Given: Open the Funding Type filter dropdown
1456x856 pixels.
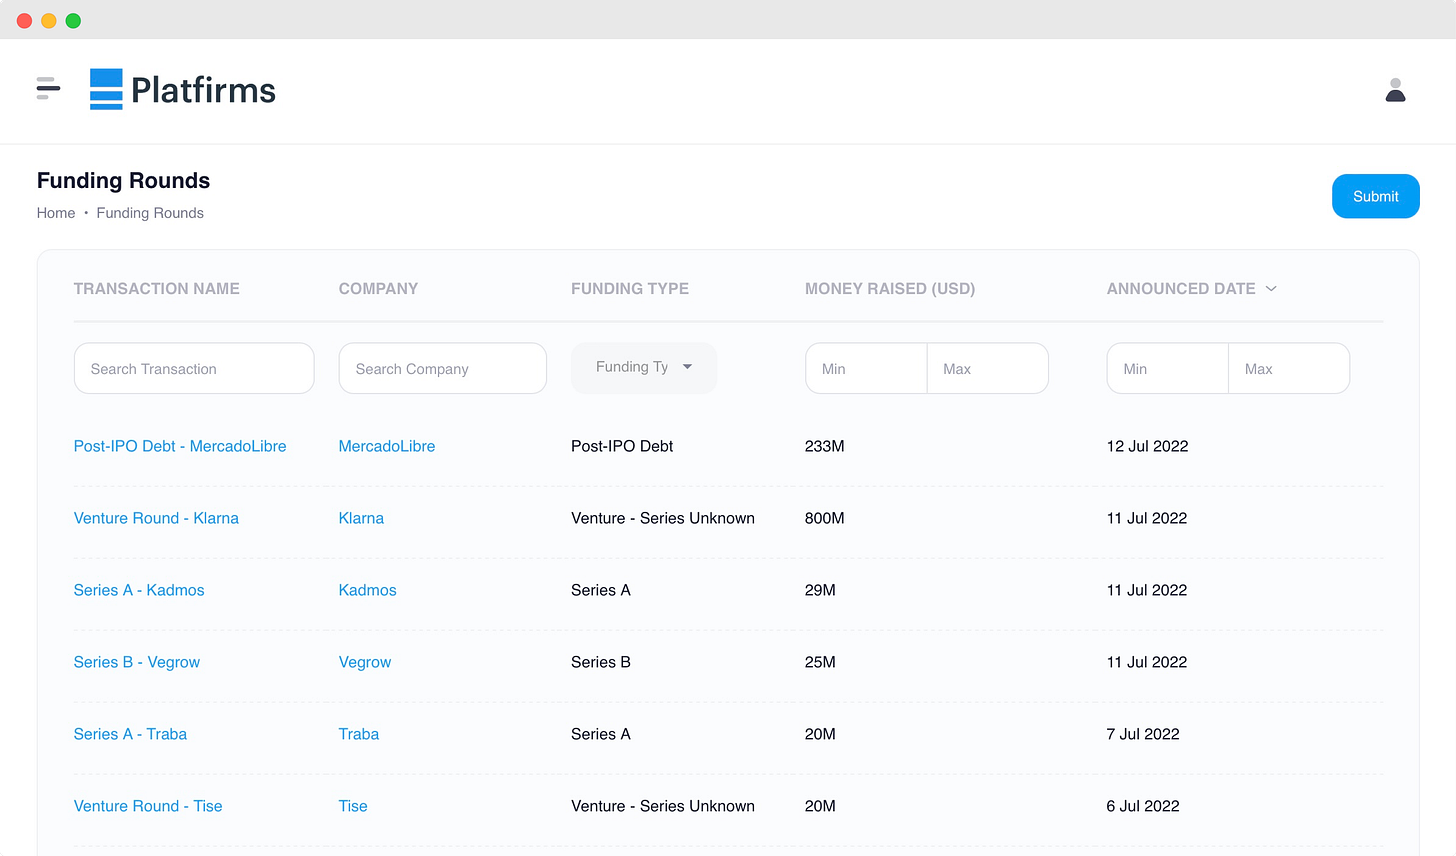Looking at the screenshot, I should pyautogui.click(x=644, y=367).
